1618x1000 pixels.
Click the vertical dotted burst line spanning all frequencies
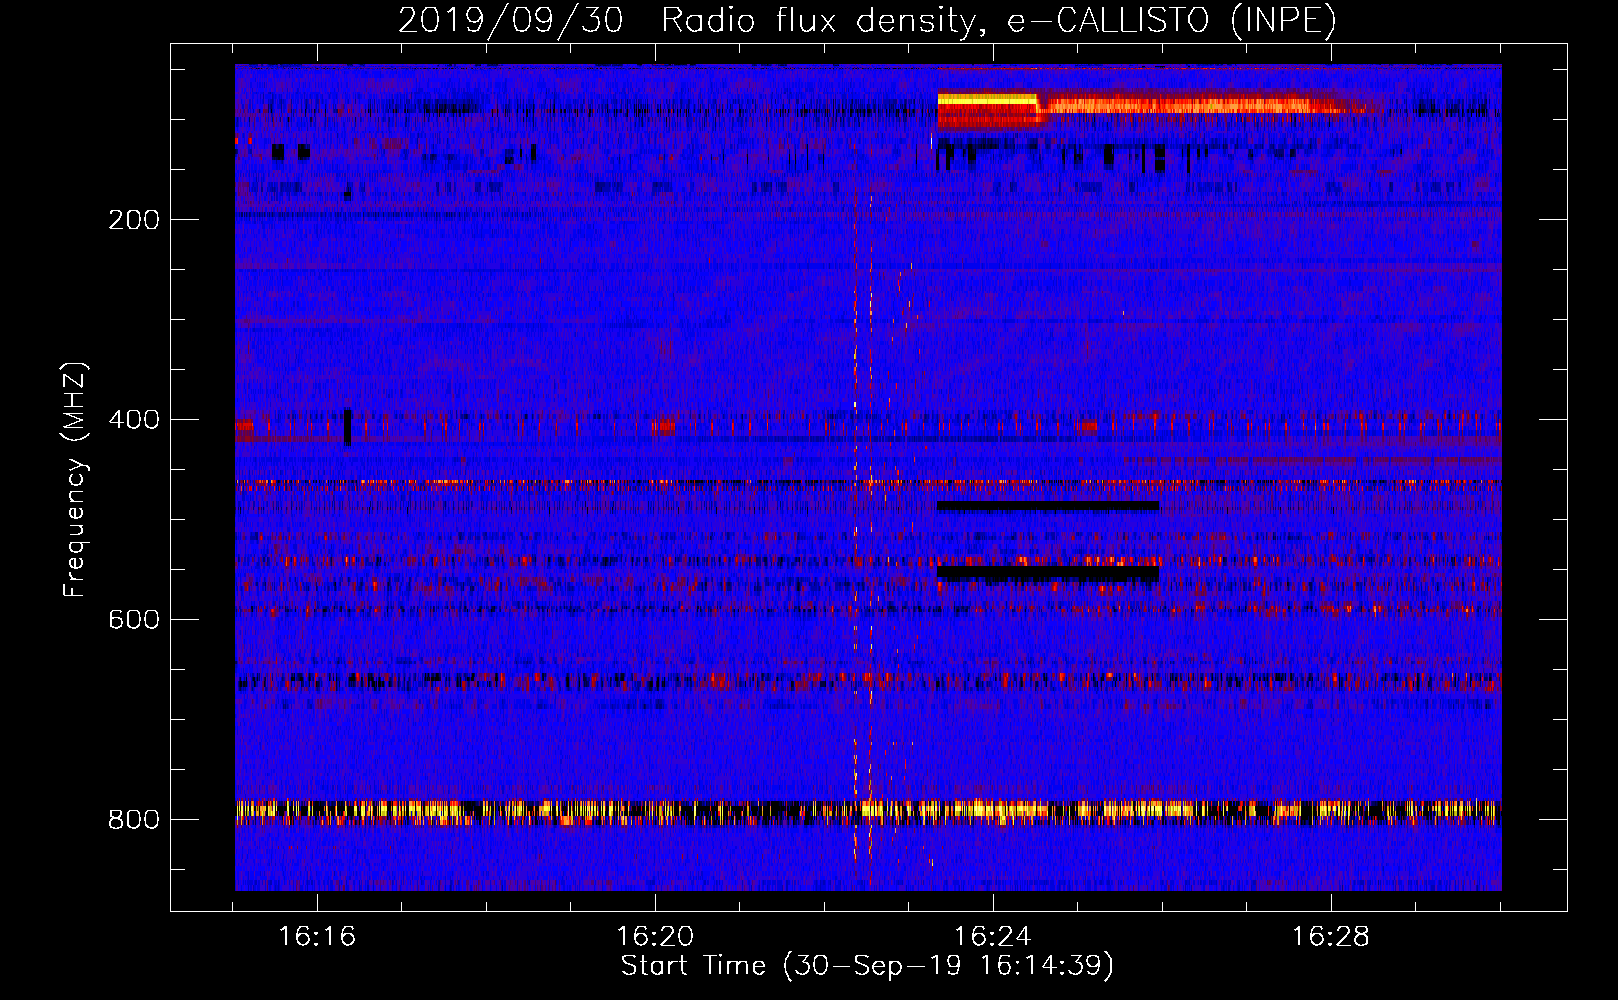(x=855, y=500)
